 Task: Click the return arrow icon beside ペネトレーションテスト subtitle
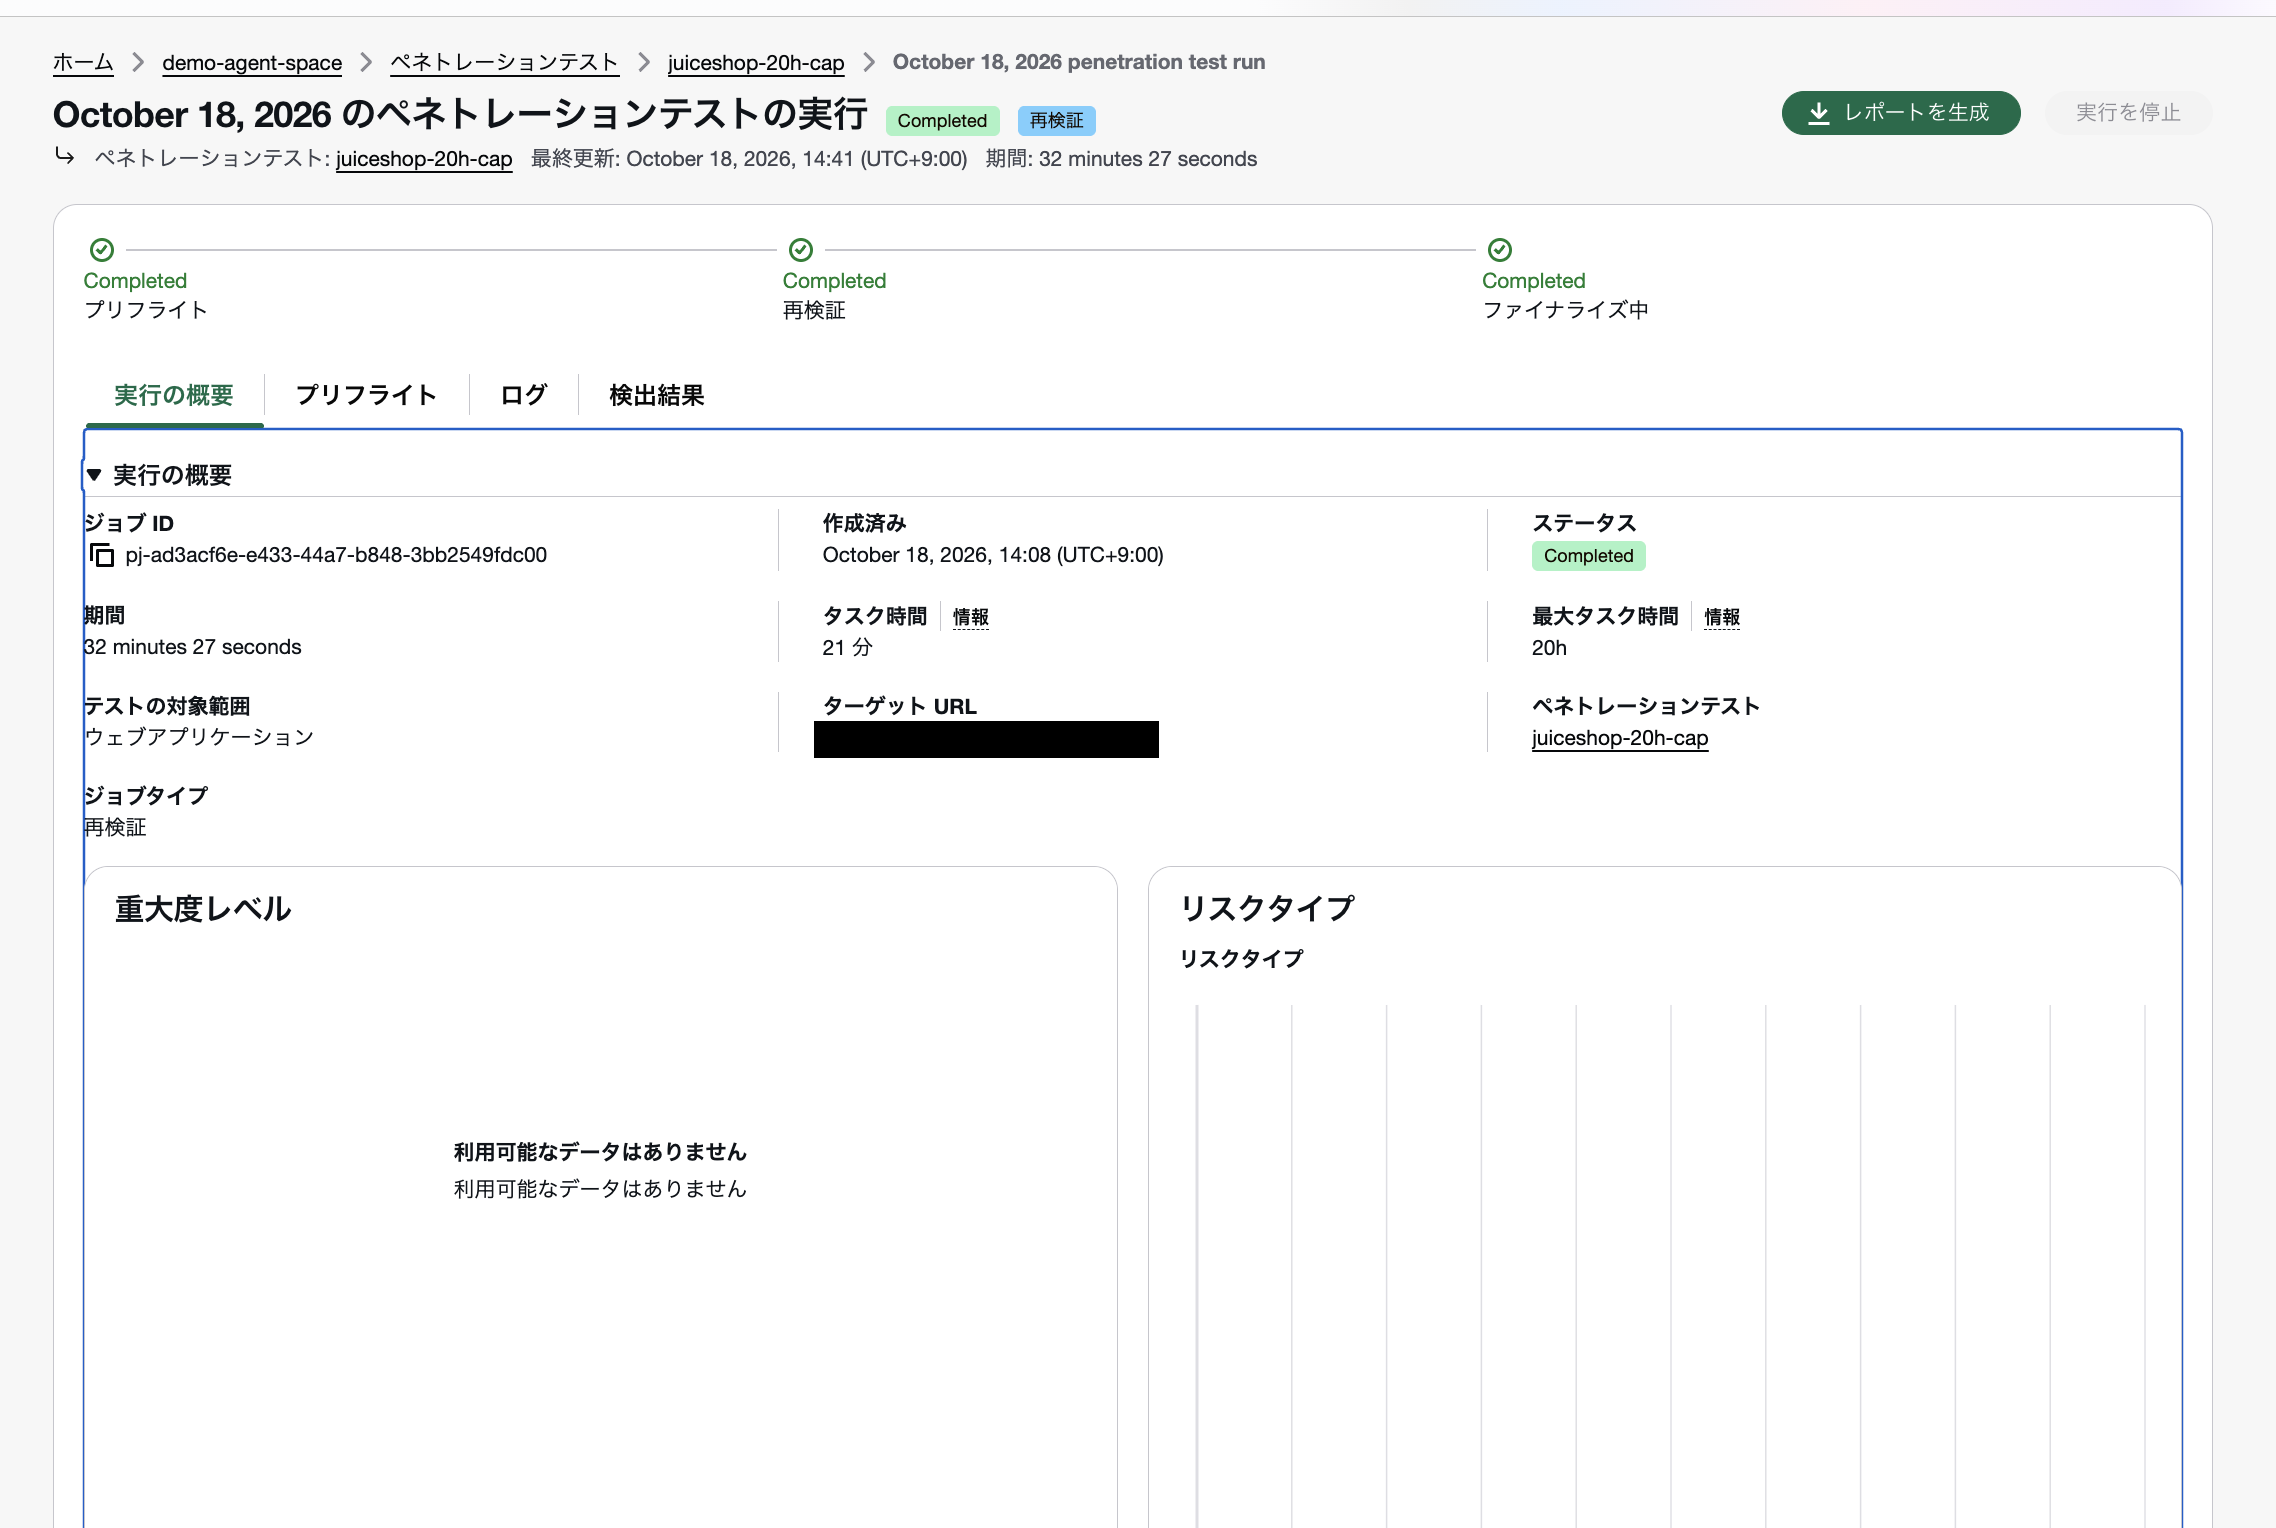(x=65, y=156)
